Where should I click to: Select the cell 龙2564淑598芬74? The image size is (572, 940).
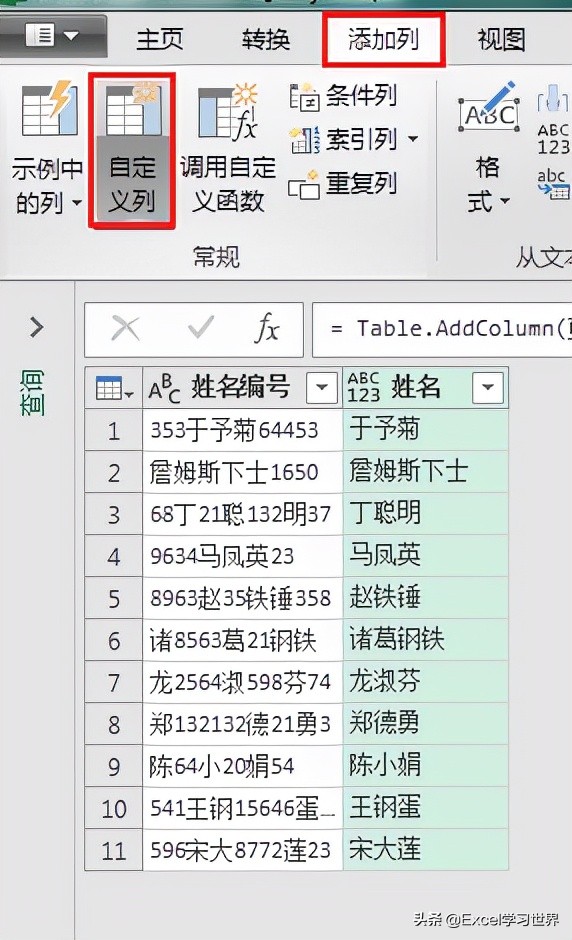click(x=242, y=682)
